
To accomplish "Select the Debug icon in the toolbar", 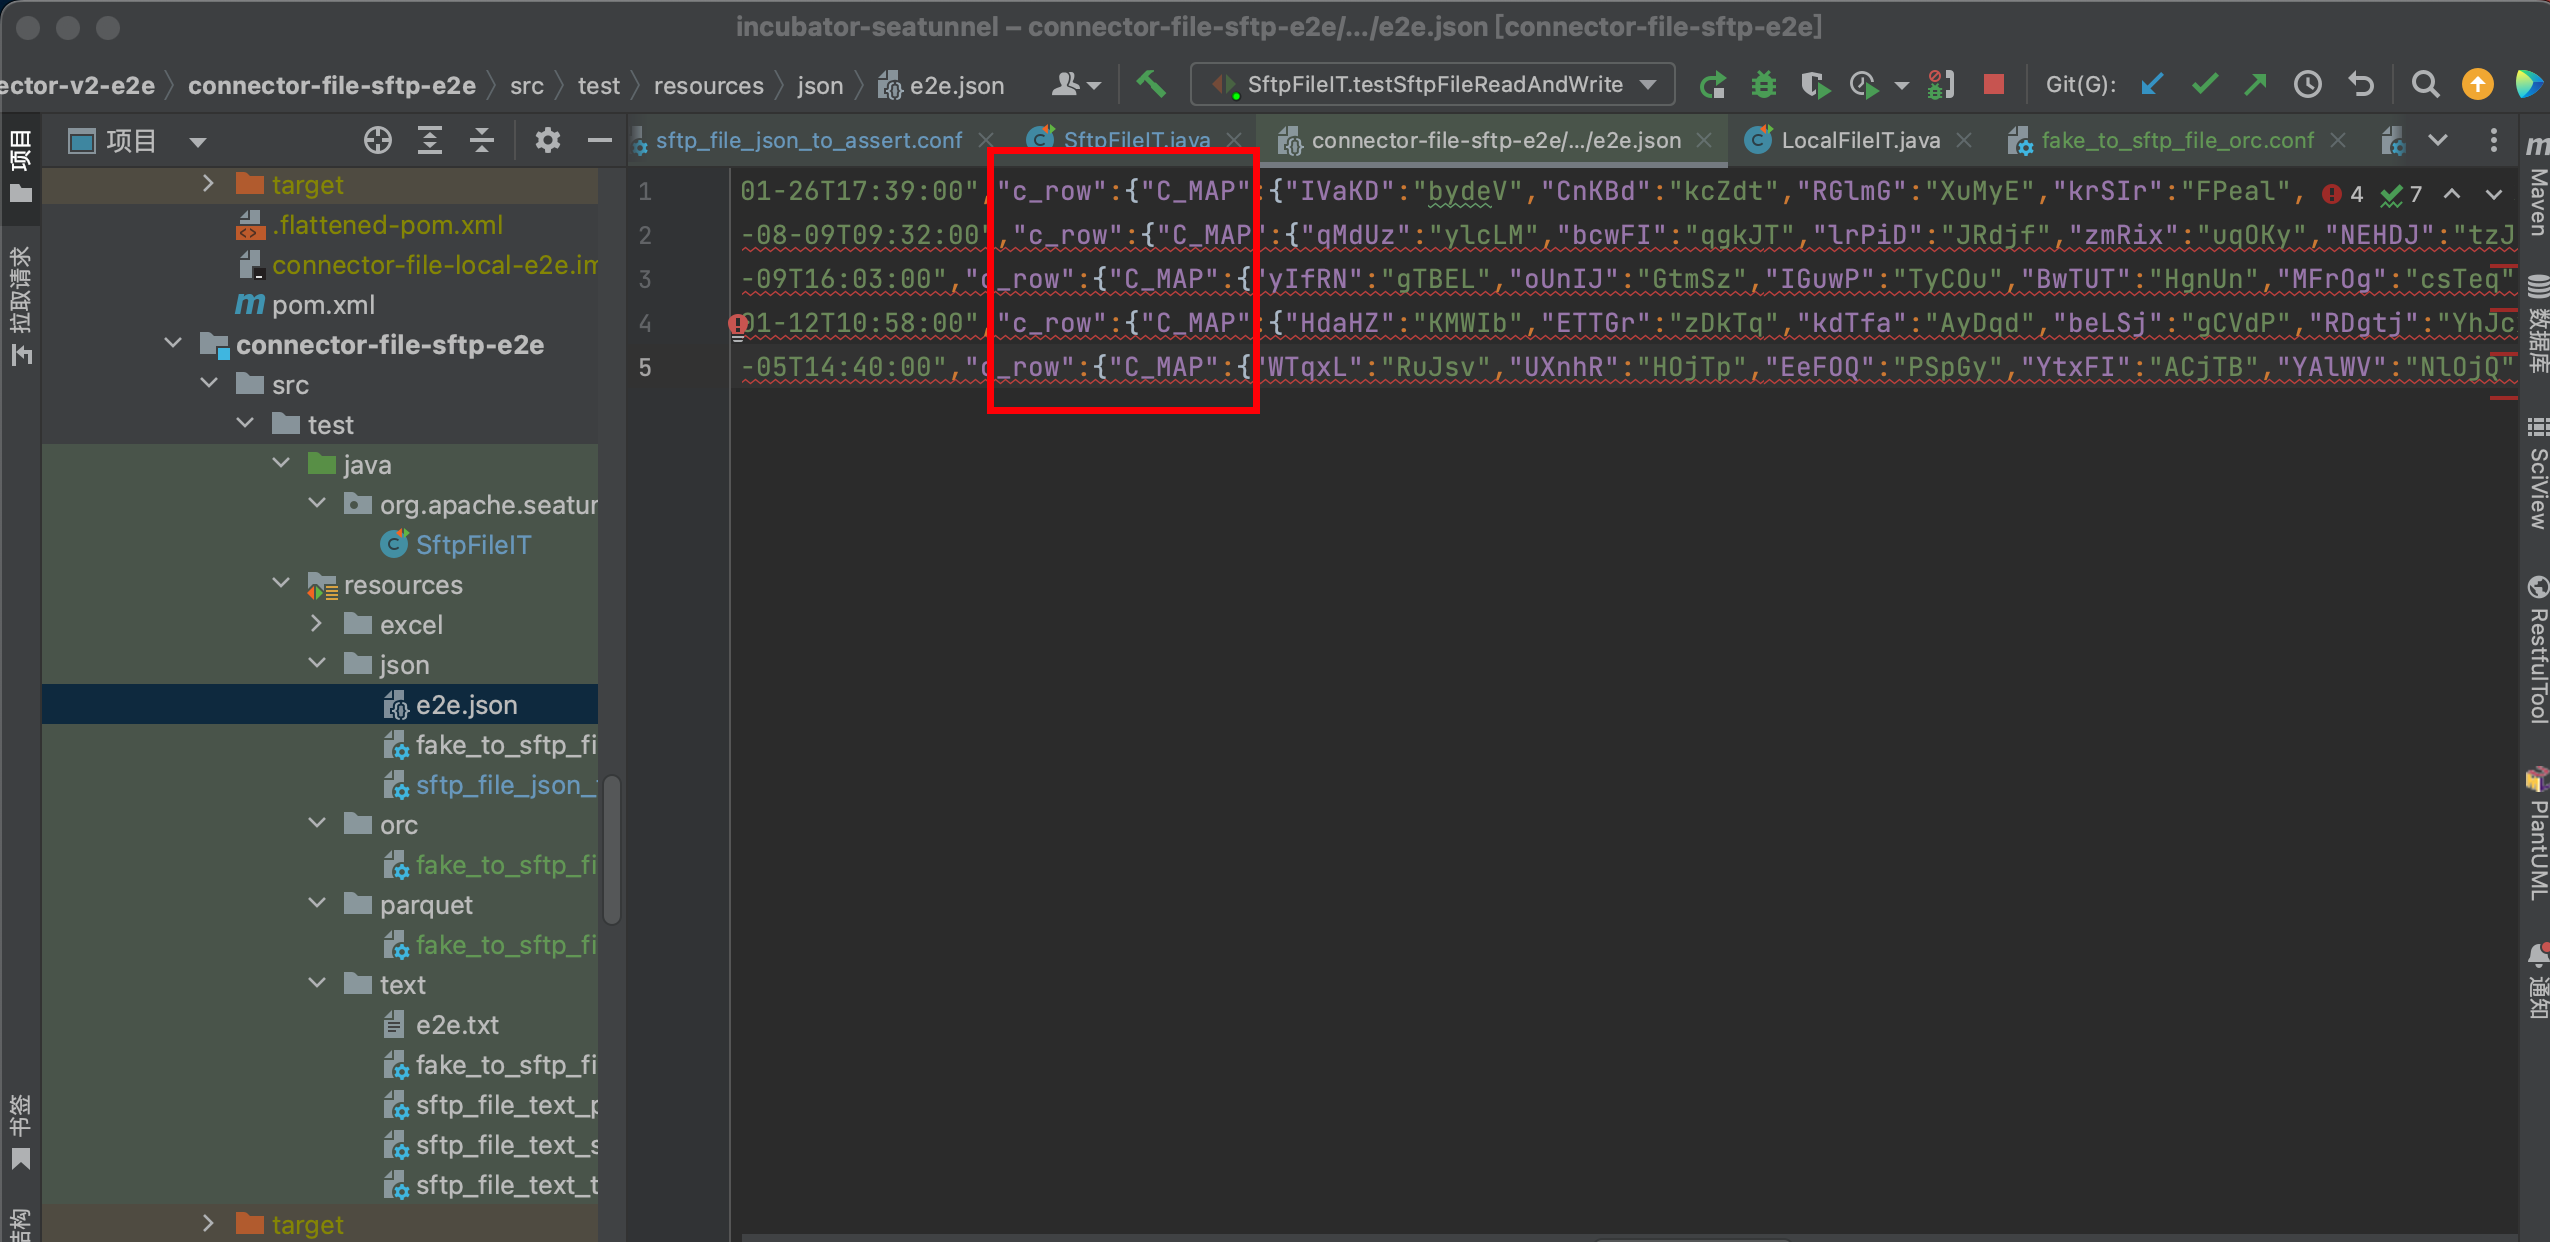I will coord(1763,85).
